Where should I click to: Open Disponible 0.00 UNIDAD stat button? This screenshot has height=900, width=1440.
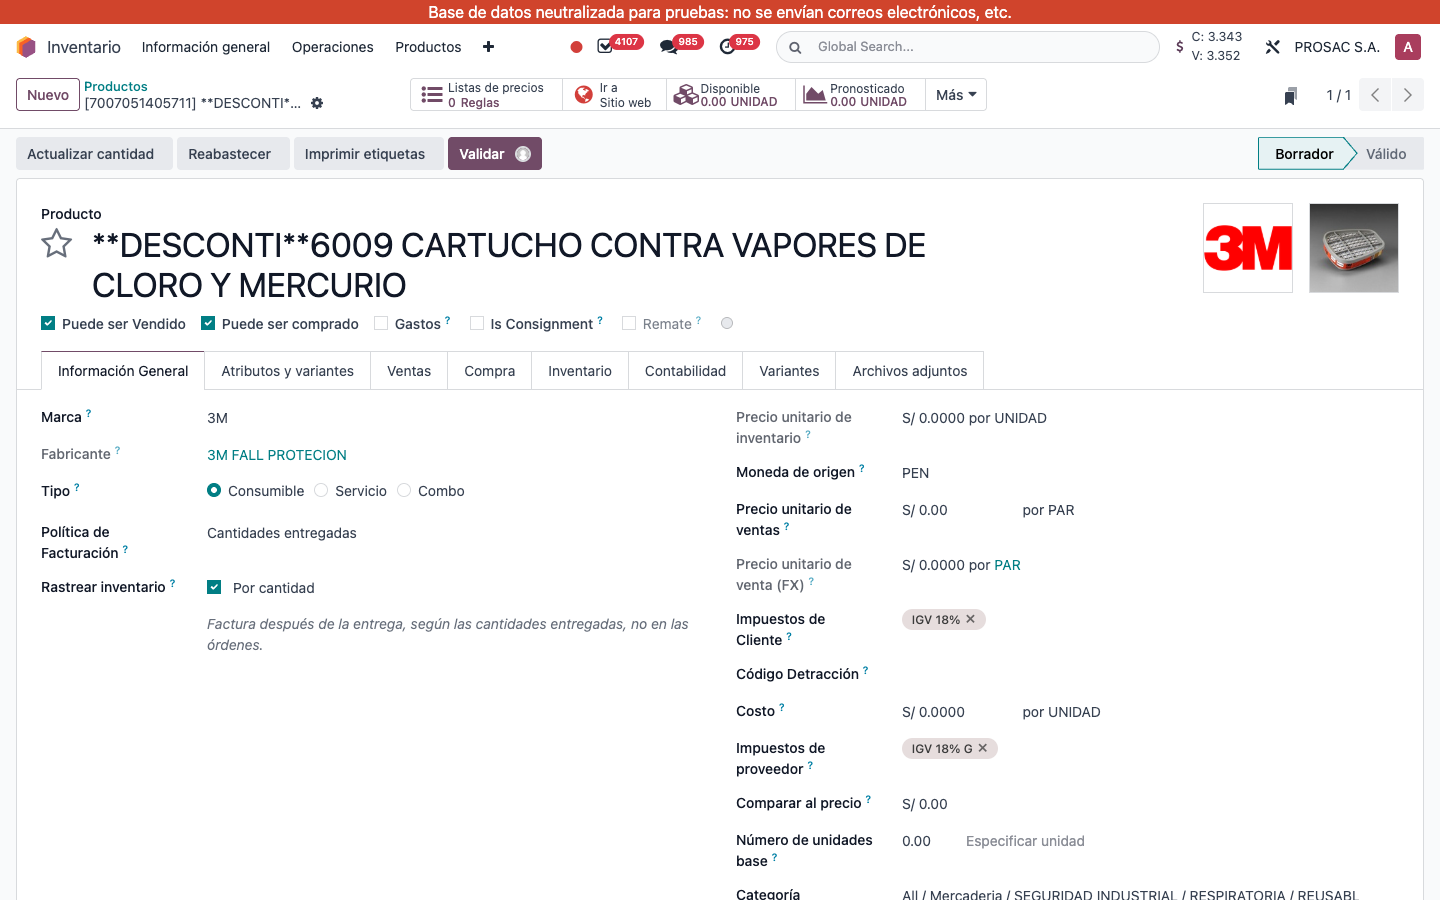(731, 95)
